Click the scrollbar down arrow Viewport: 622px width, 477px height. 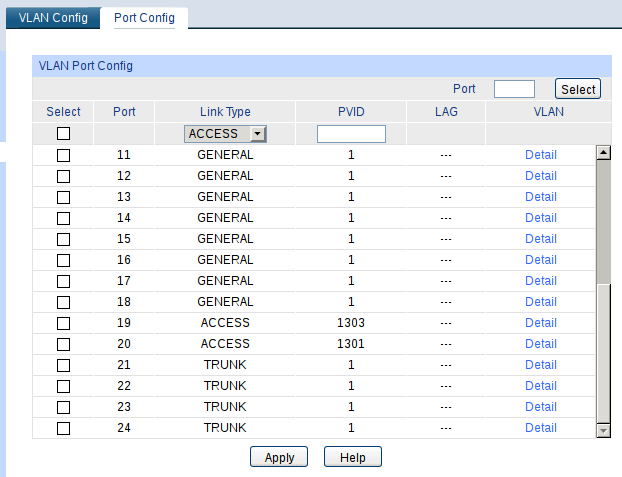[x=603, y=430]
